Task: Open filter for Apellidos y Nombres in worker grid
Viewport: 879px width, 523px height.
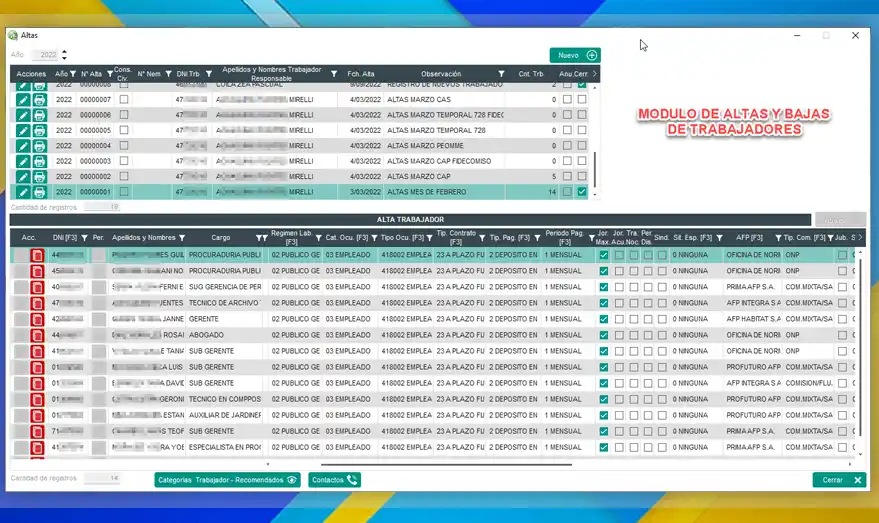Action: 182,238
